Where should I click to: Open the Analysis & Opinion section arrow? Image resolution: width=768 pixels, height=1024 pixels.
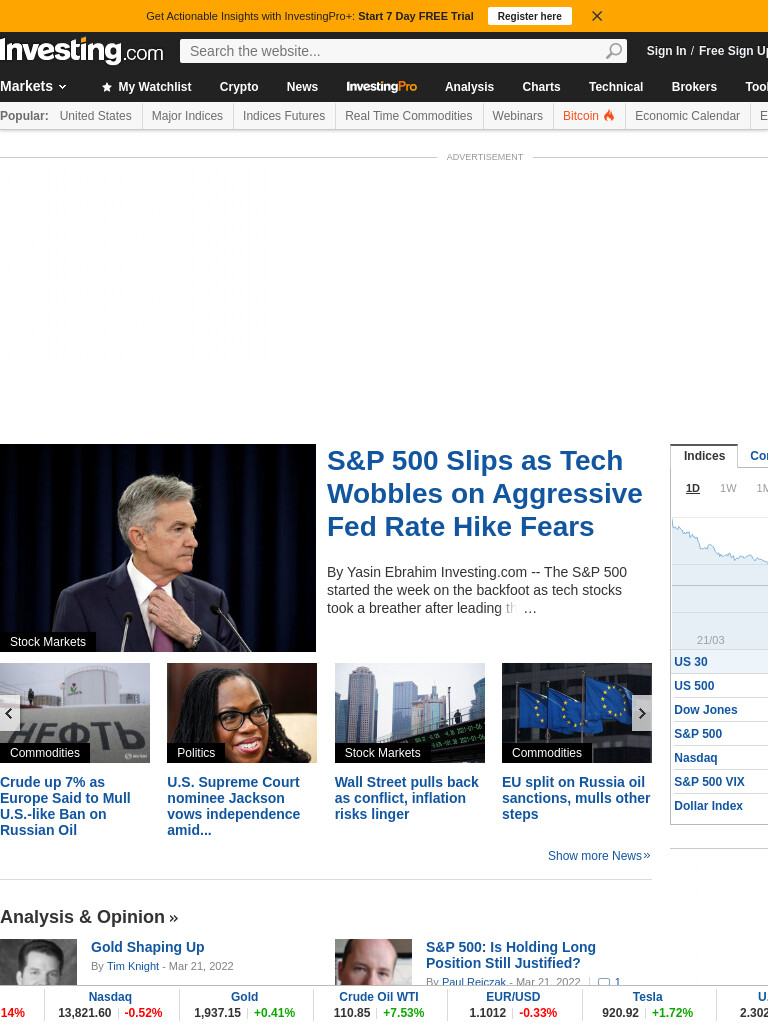(x=174, y=918)
